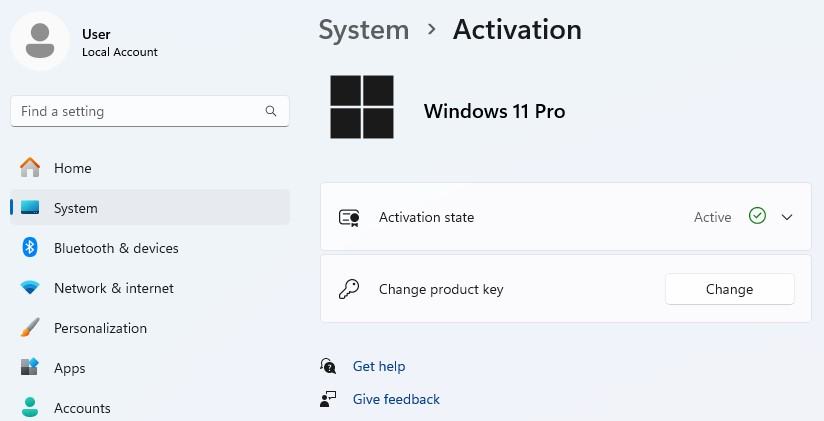The image size is (824, 421).
Task: Select System in the sidebar
Action: point(150,208)
